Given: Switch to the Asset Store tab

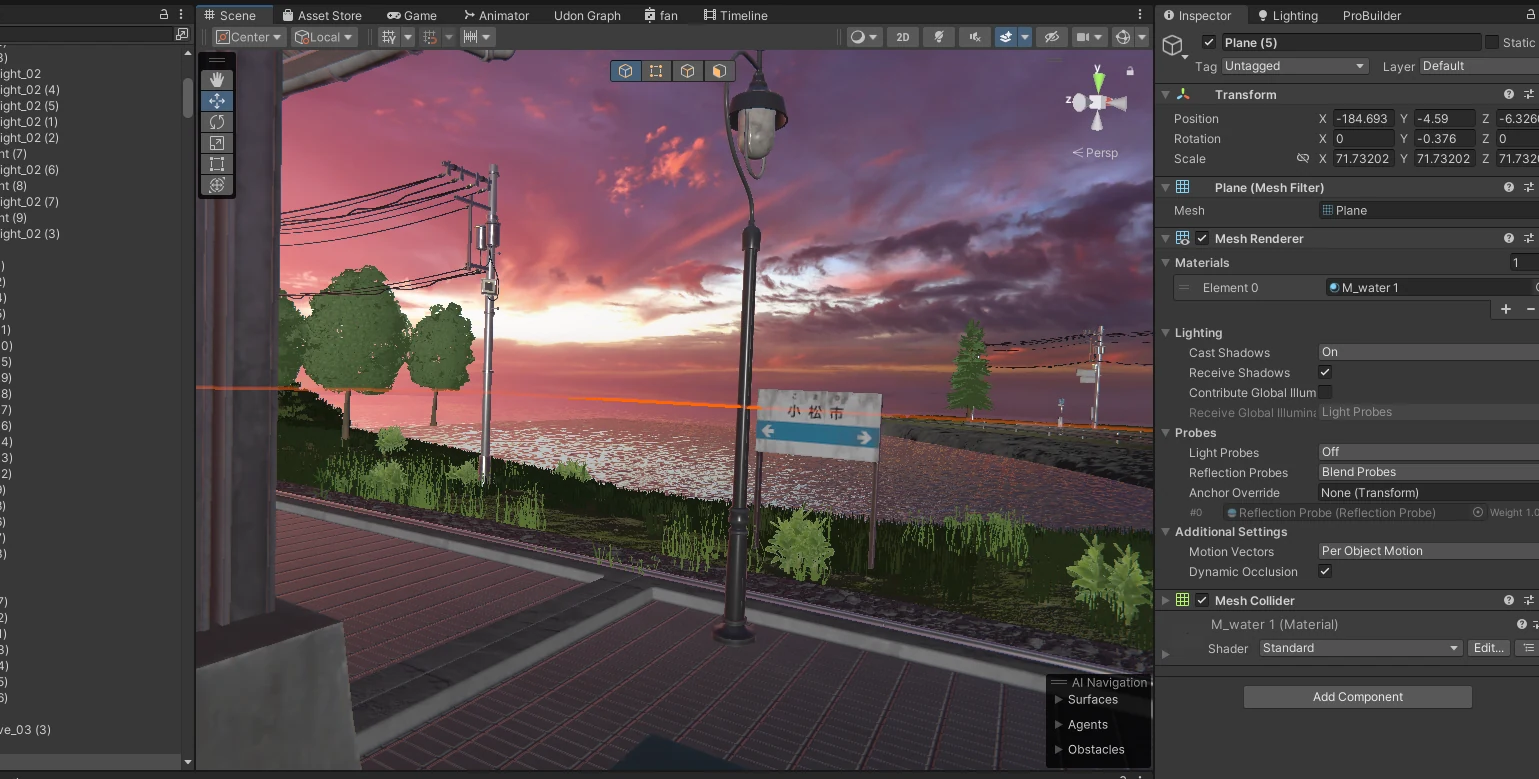Looking at the screenshot, I should (321, 15).
